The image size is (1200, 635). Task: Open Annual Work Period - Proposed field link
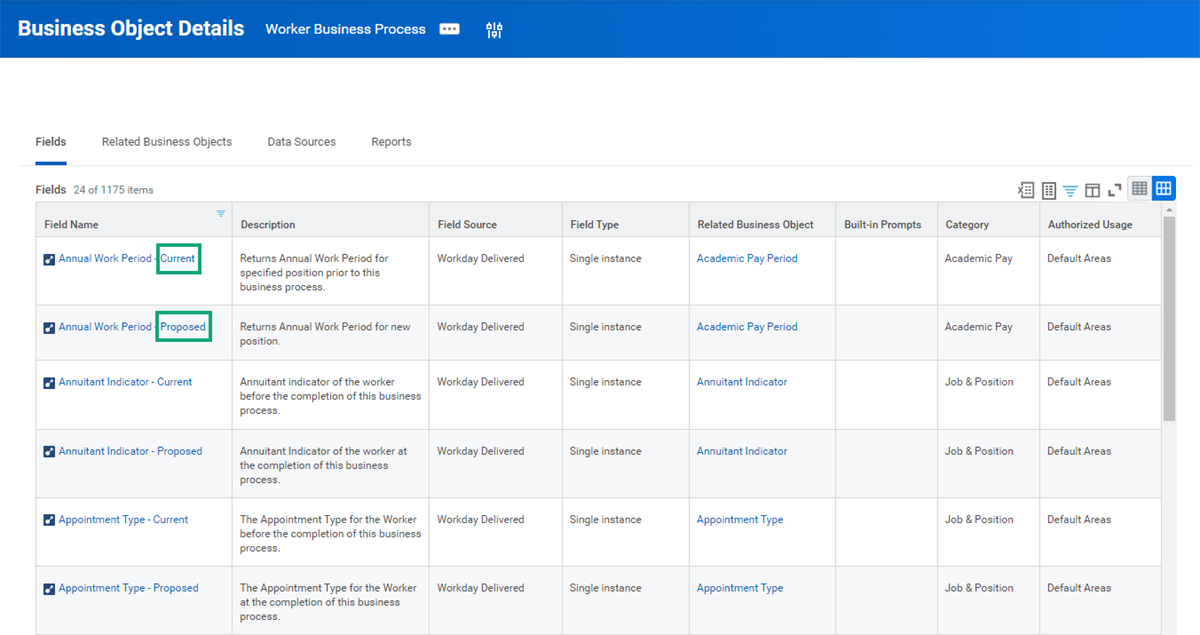(132, 327)
